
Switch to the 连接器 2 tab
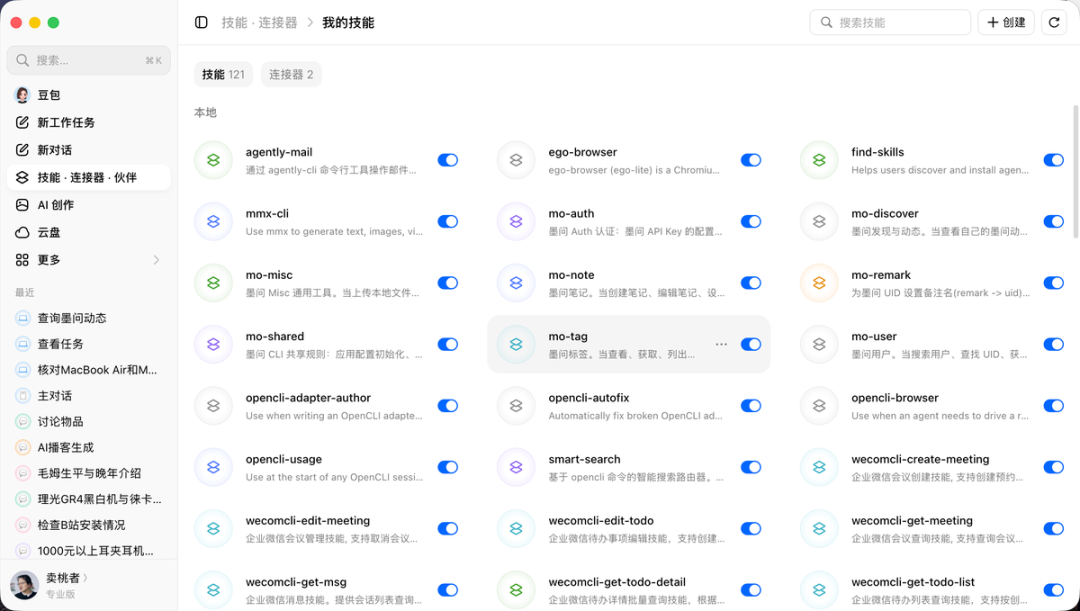[x=291, y=74]
